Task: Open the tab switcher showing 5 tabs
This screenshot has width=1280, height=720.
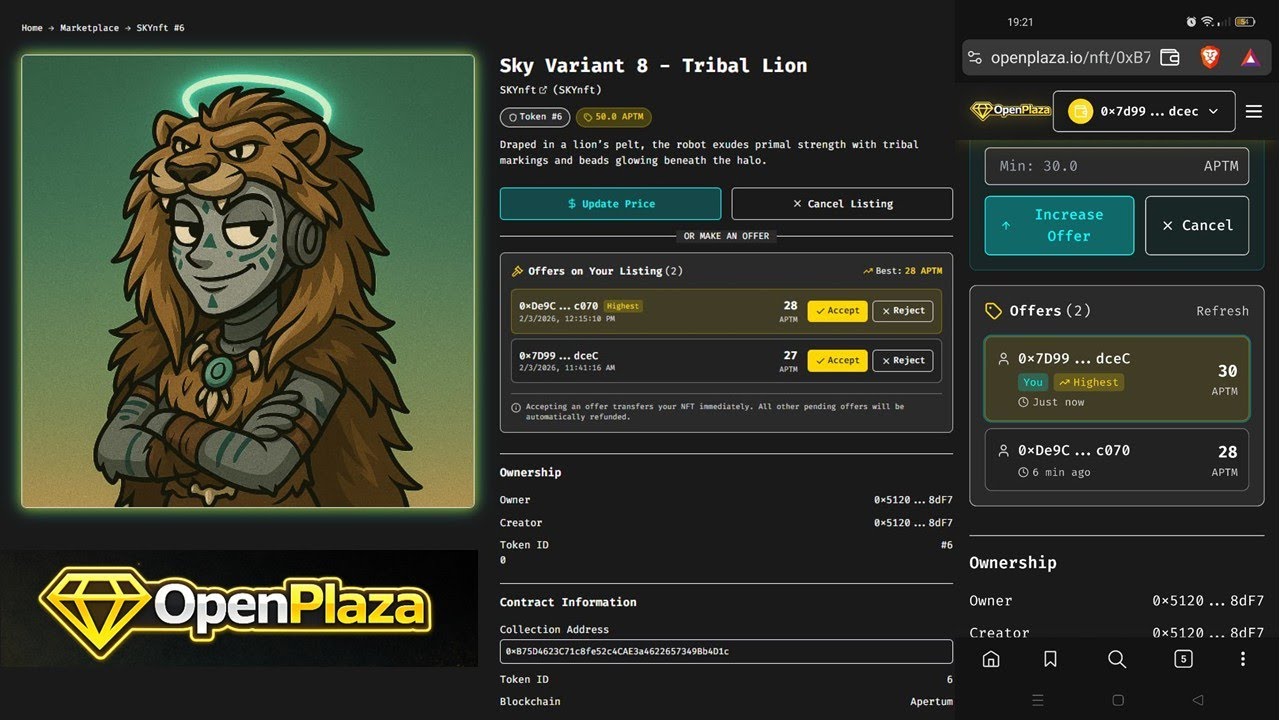Action: (1183, 659)
